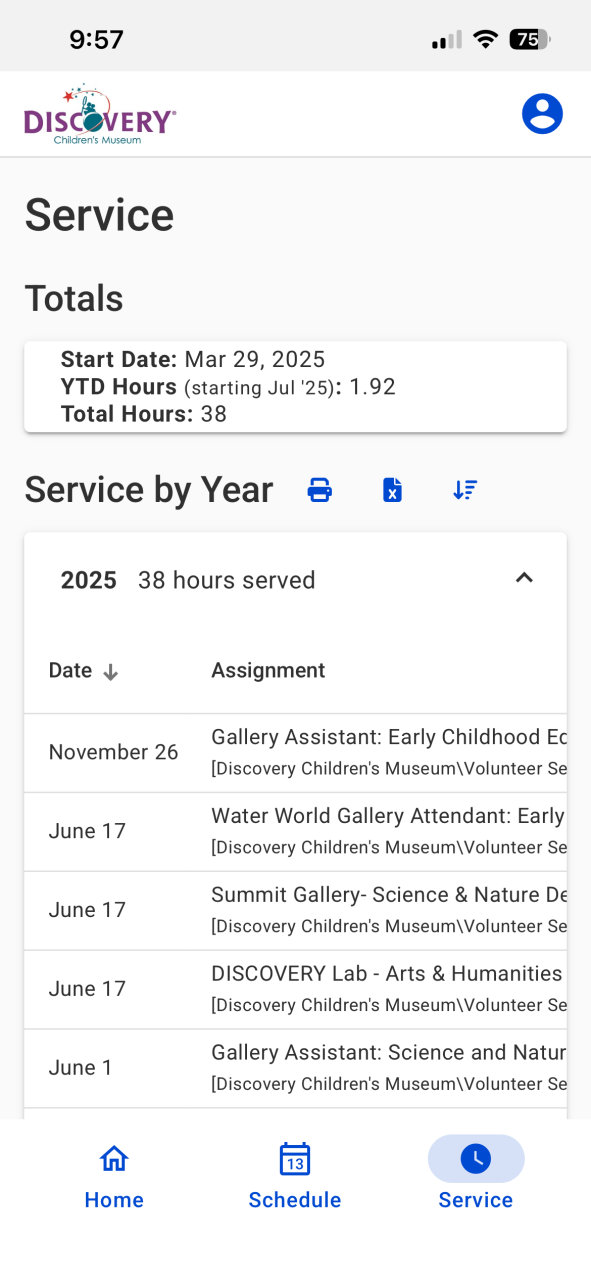Click the Totals summary card
591x1280 pixels.
point(295,387)
